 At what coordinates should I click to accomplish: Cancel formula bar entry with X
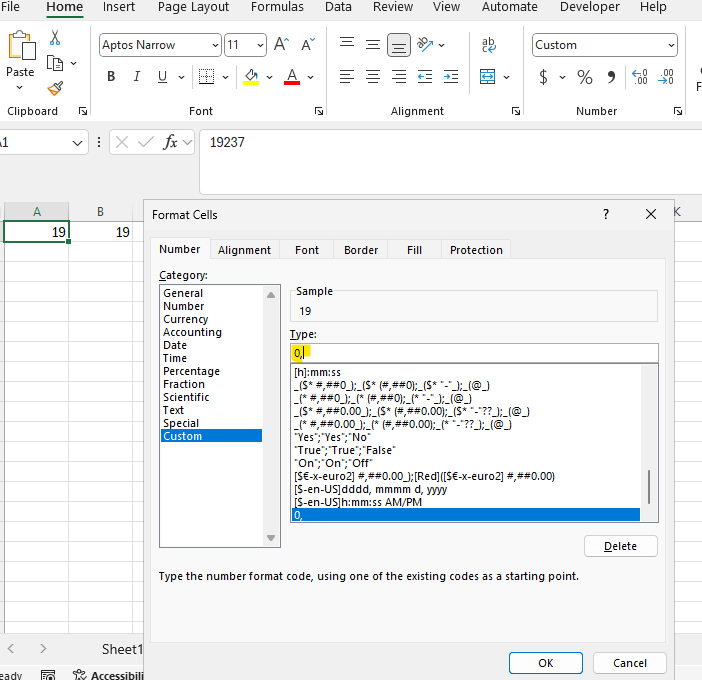122,142
